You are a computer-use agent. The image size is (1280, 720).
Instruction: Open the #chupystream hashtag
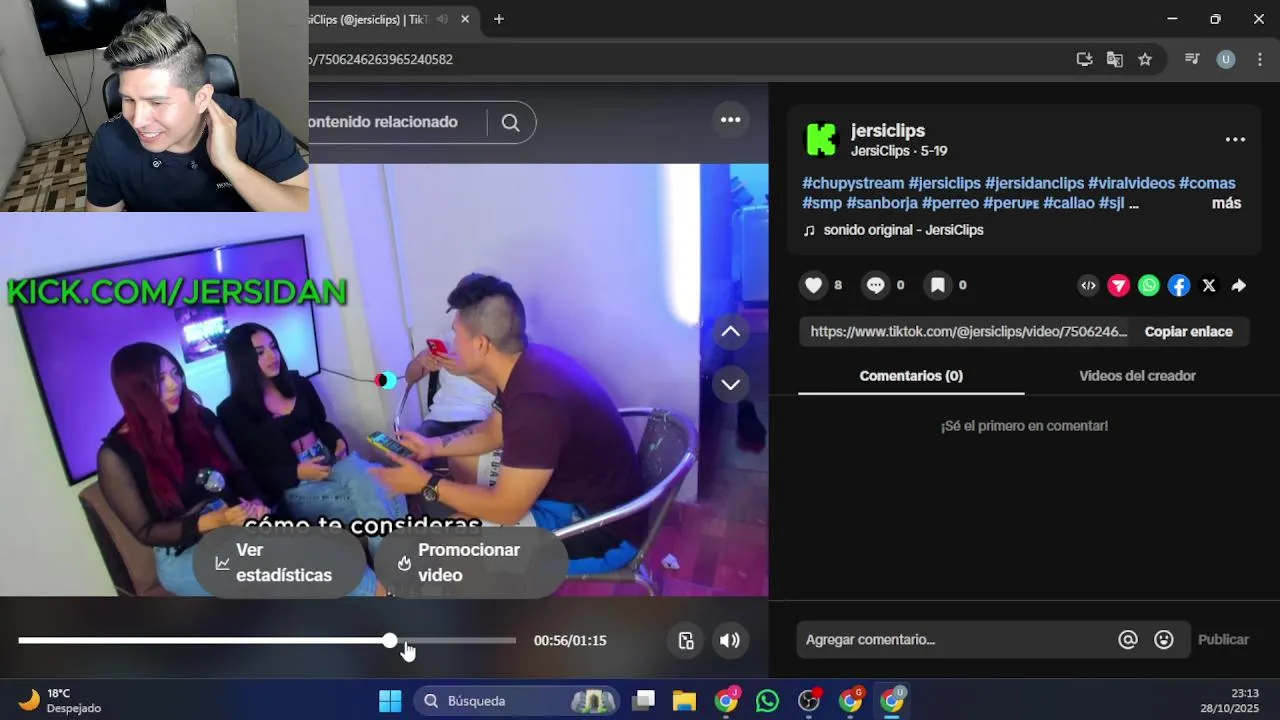pos(853,183)
